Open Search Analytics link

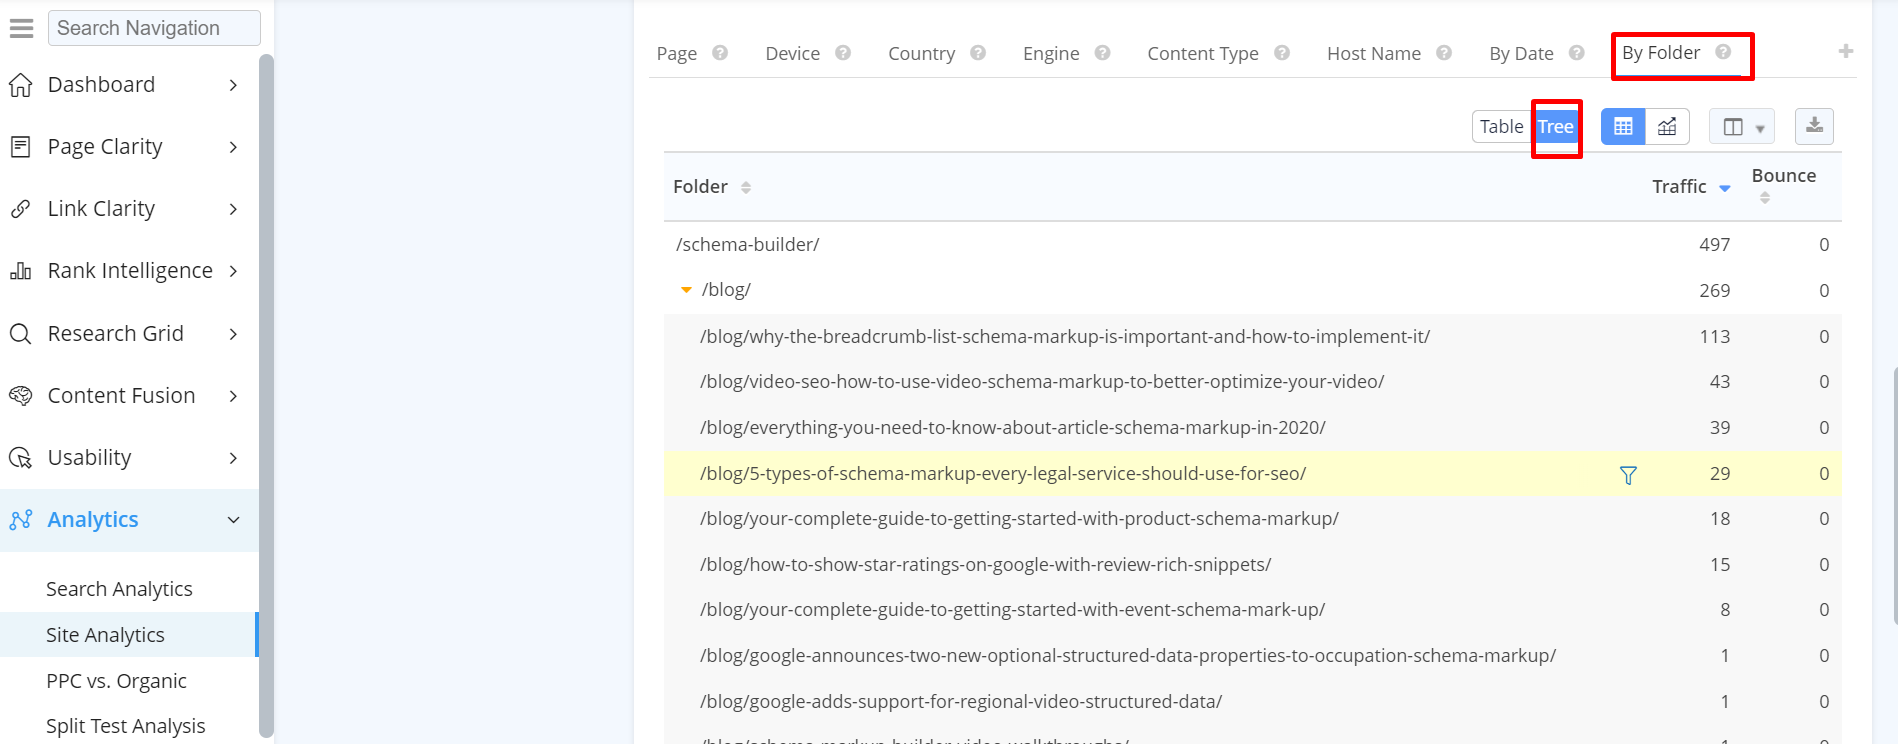tap(119, 589)
